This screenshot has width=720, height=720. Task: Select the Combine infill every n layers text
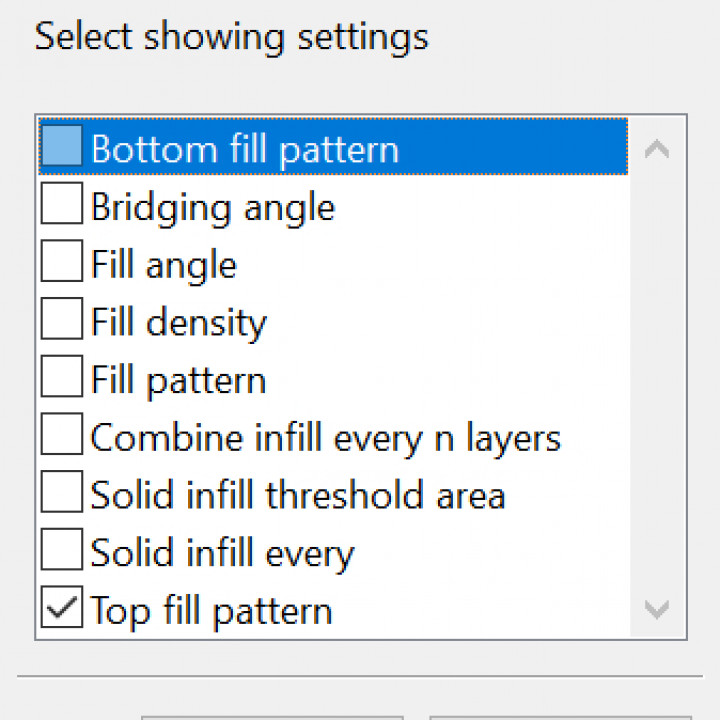tap(326, 438)
